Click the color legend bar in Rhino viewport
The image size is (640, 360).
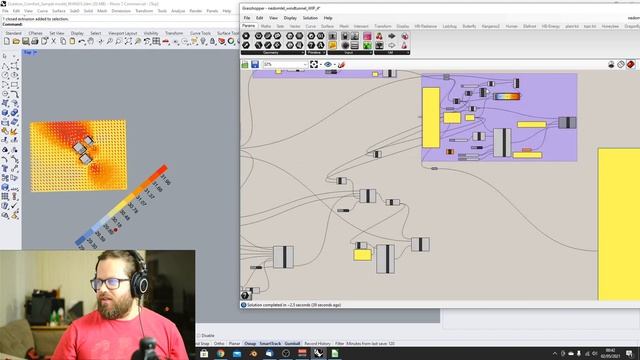coord(122,206)
